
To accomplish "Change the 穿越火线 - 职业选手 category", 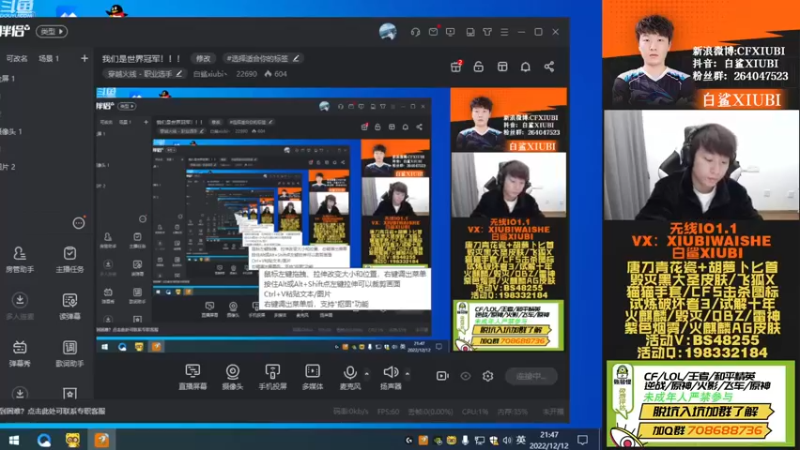I will click(x=144, y=74).
